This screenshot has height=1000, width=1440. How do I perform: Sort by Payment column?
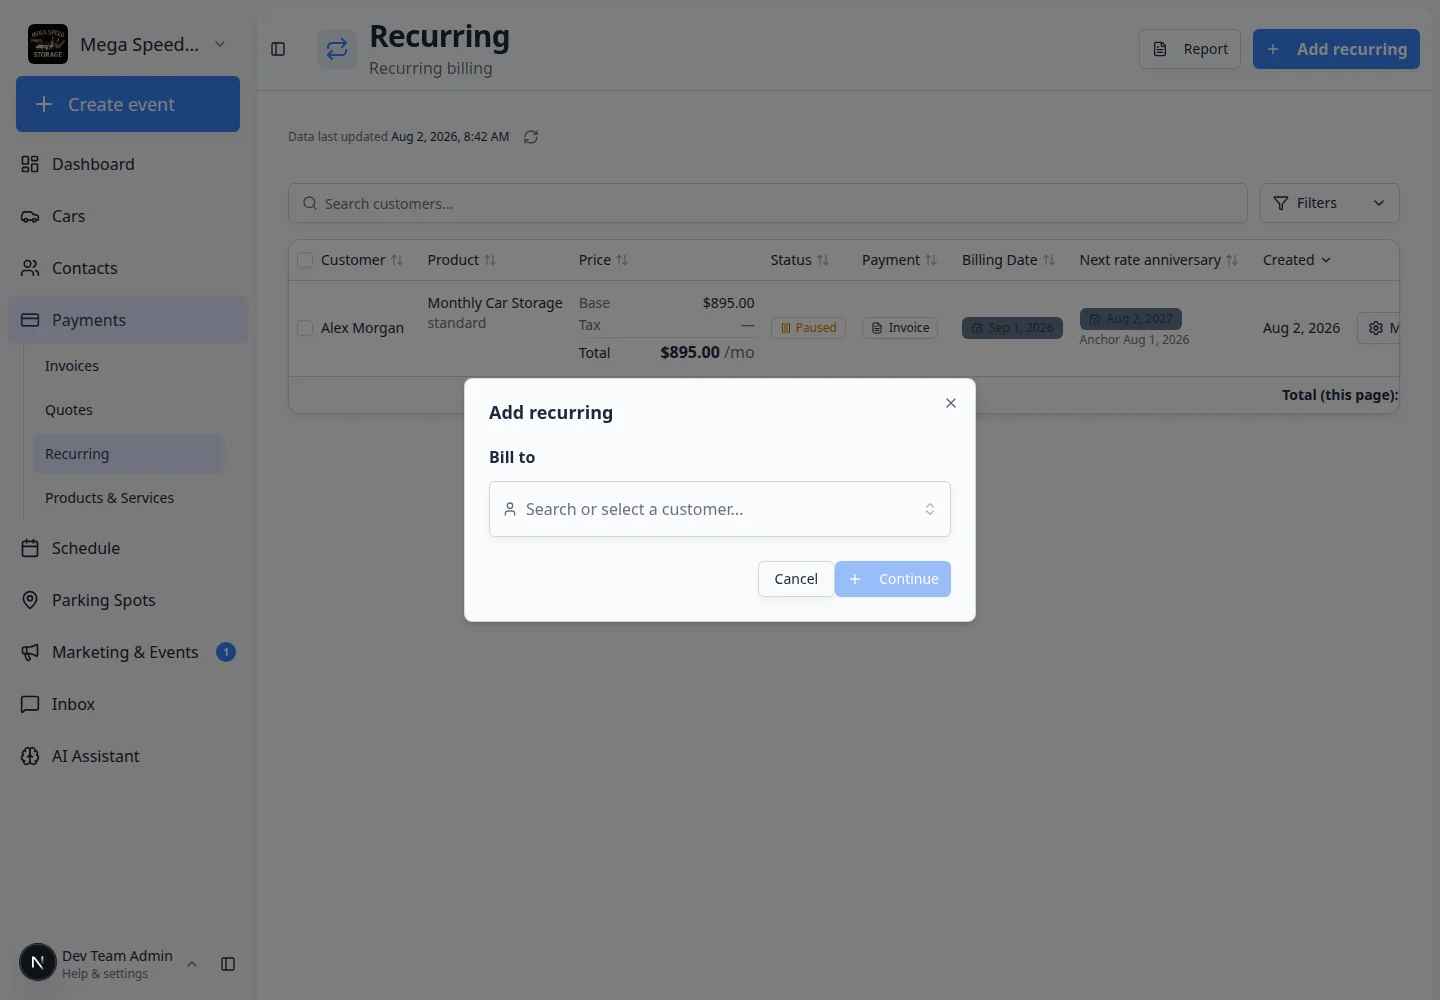coord(899,260)
